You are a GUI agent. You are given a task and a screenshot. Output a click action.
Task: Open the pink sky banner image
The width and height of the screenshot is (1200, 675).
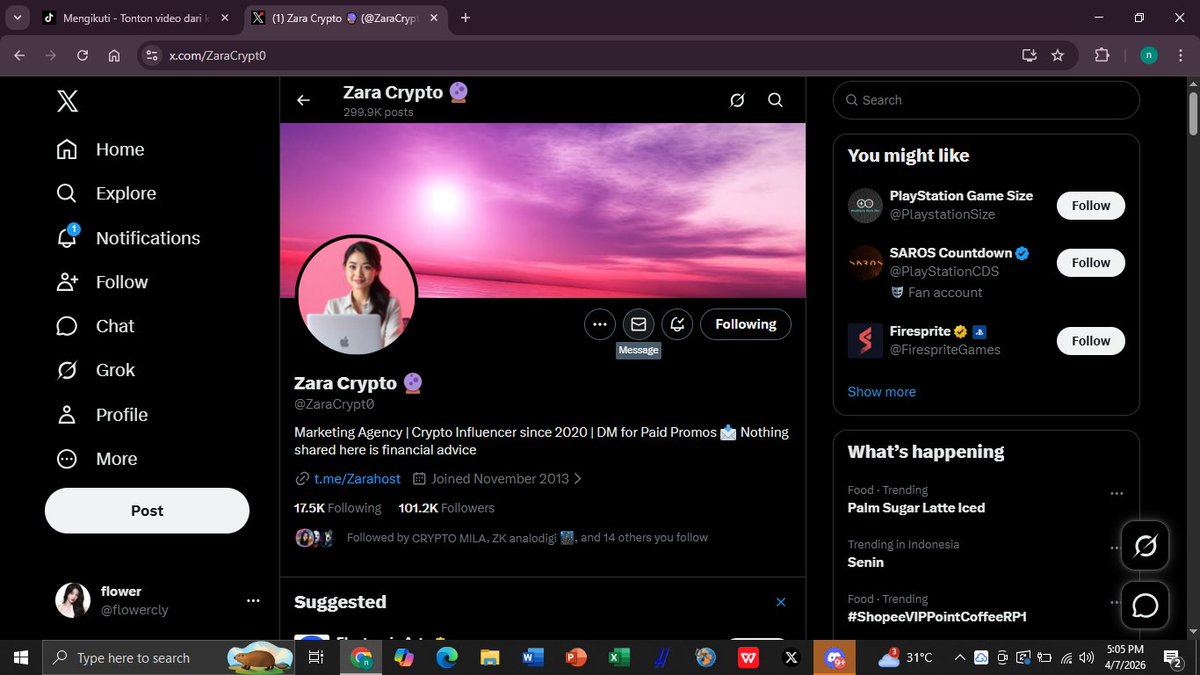543,210
